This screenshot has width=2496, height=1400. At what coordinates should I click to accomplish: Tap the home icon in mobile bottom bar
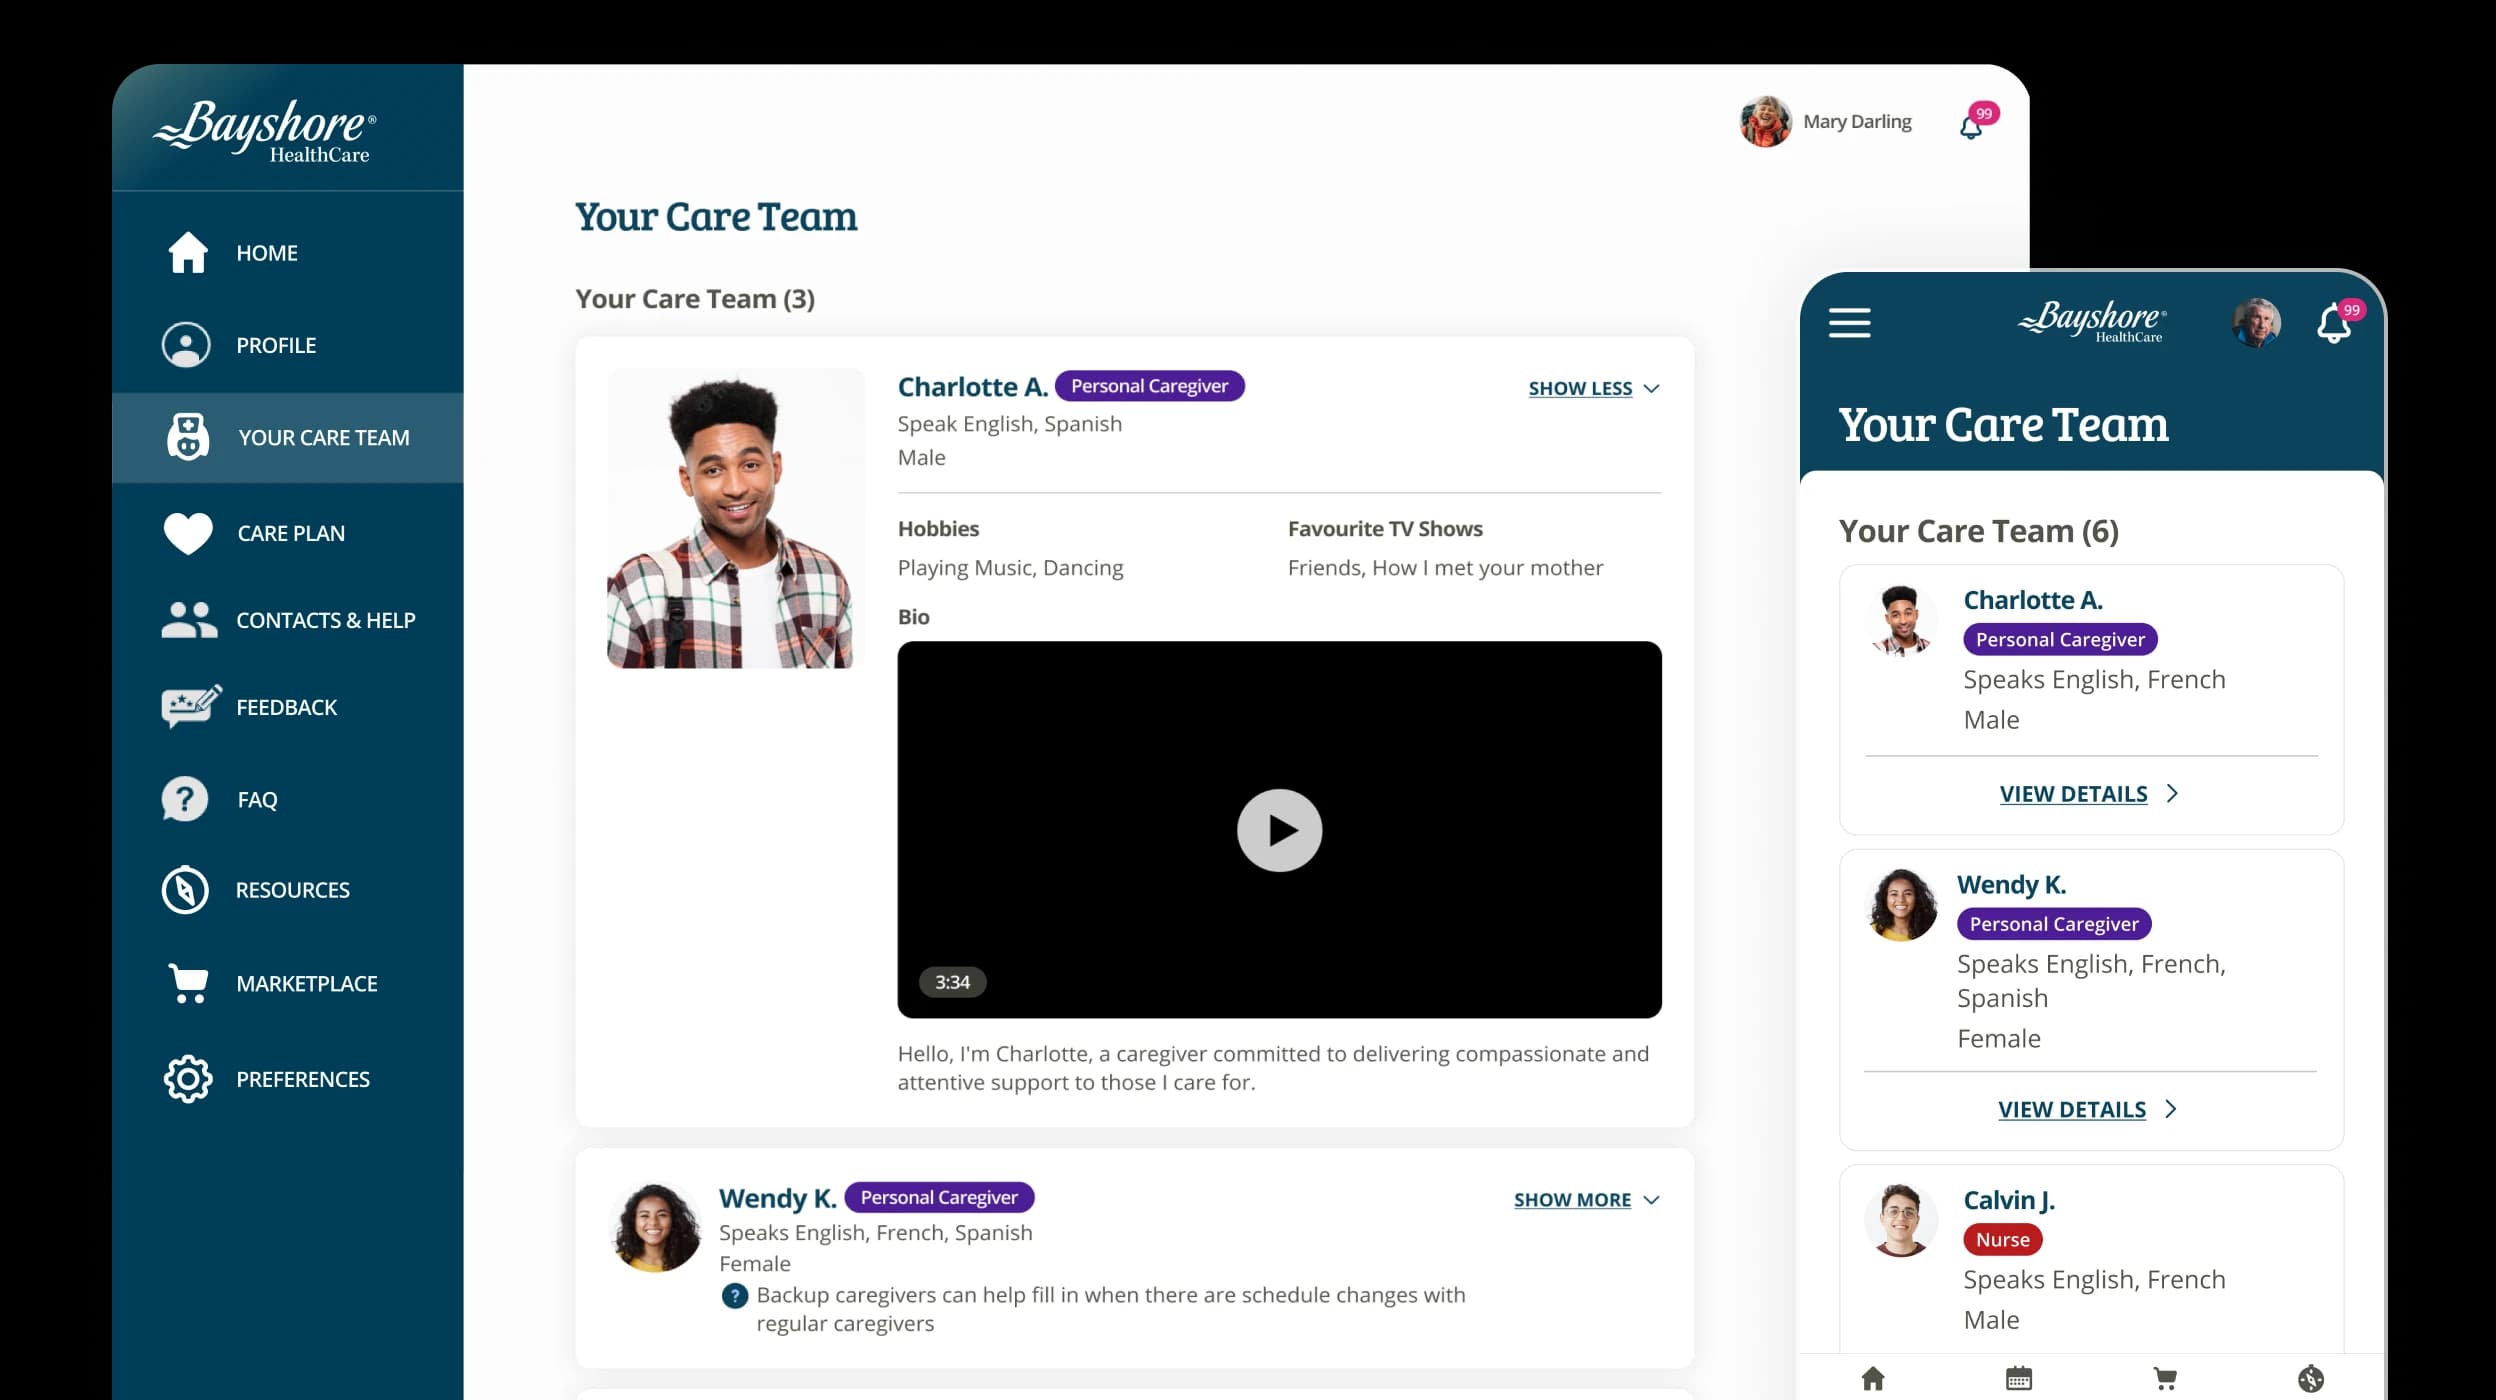click(x=1873, y=1378)
